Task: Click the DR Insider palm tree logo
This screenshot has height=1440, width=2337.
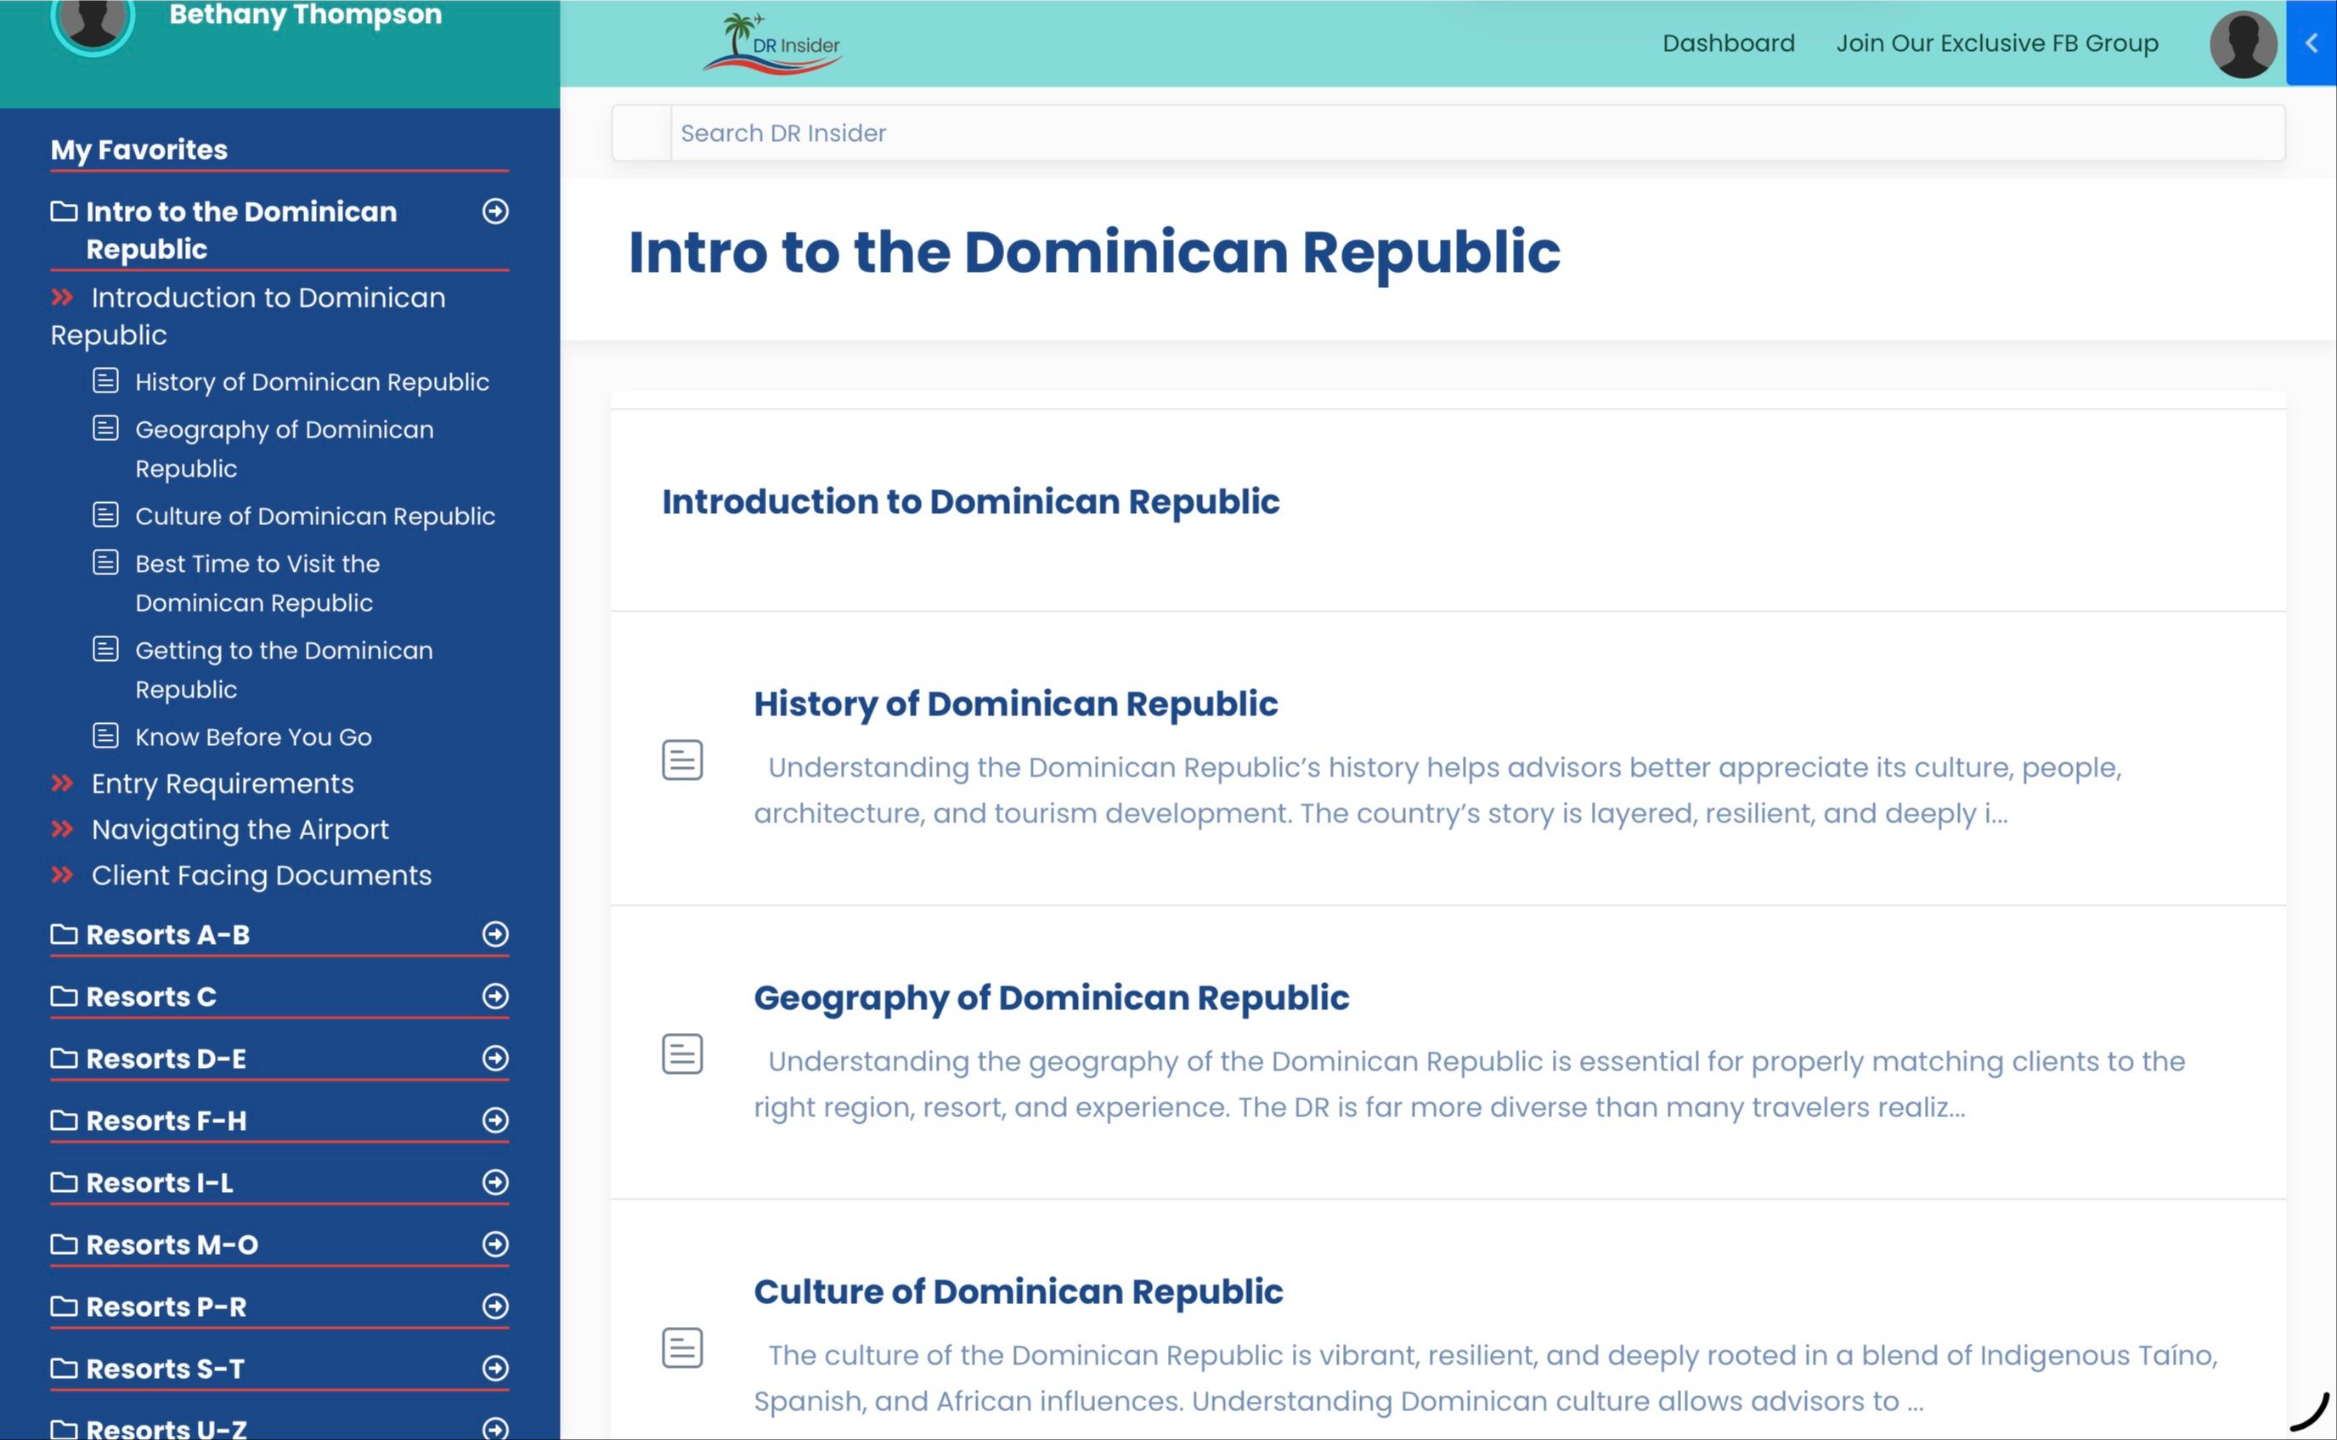Action: tap(771, 44)
